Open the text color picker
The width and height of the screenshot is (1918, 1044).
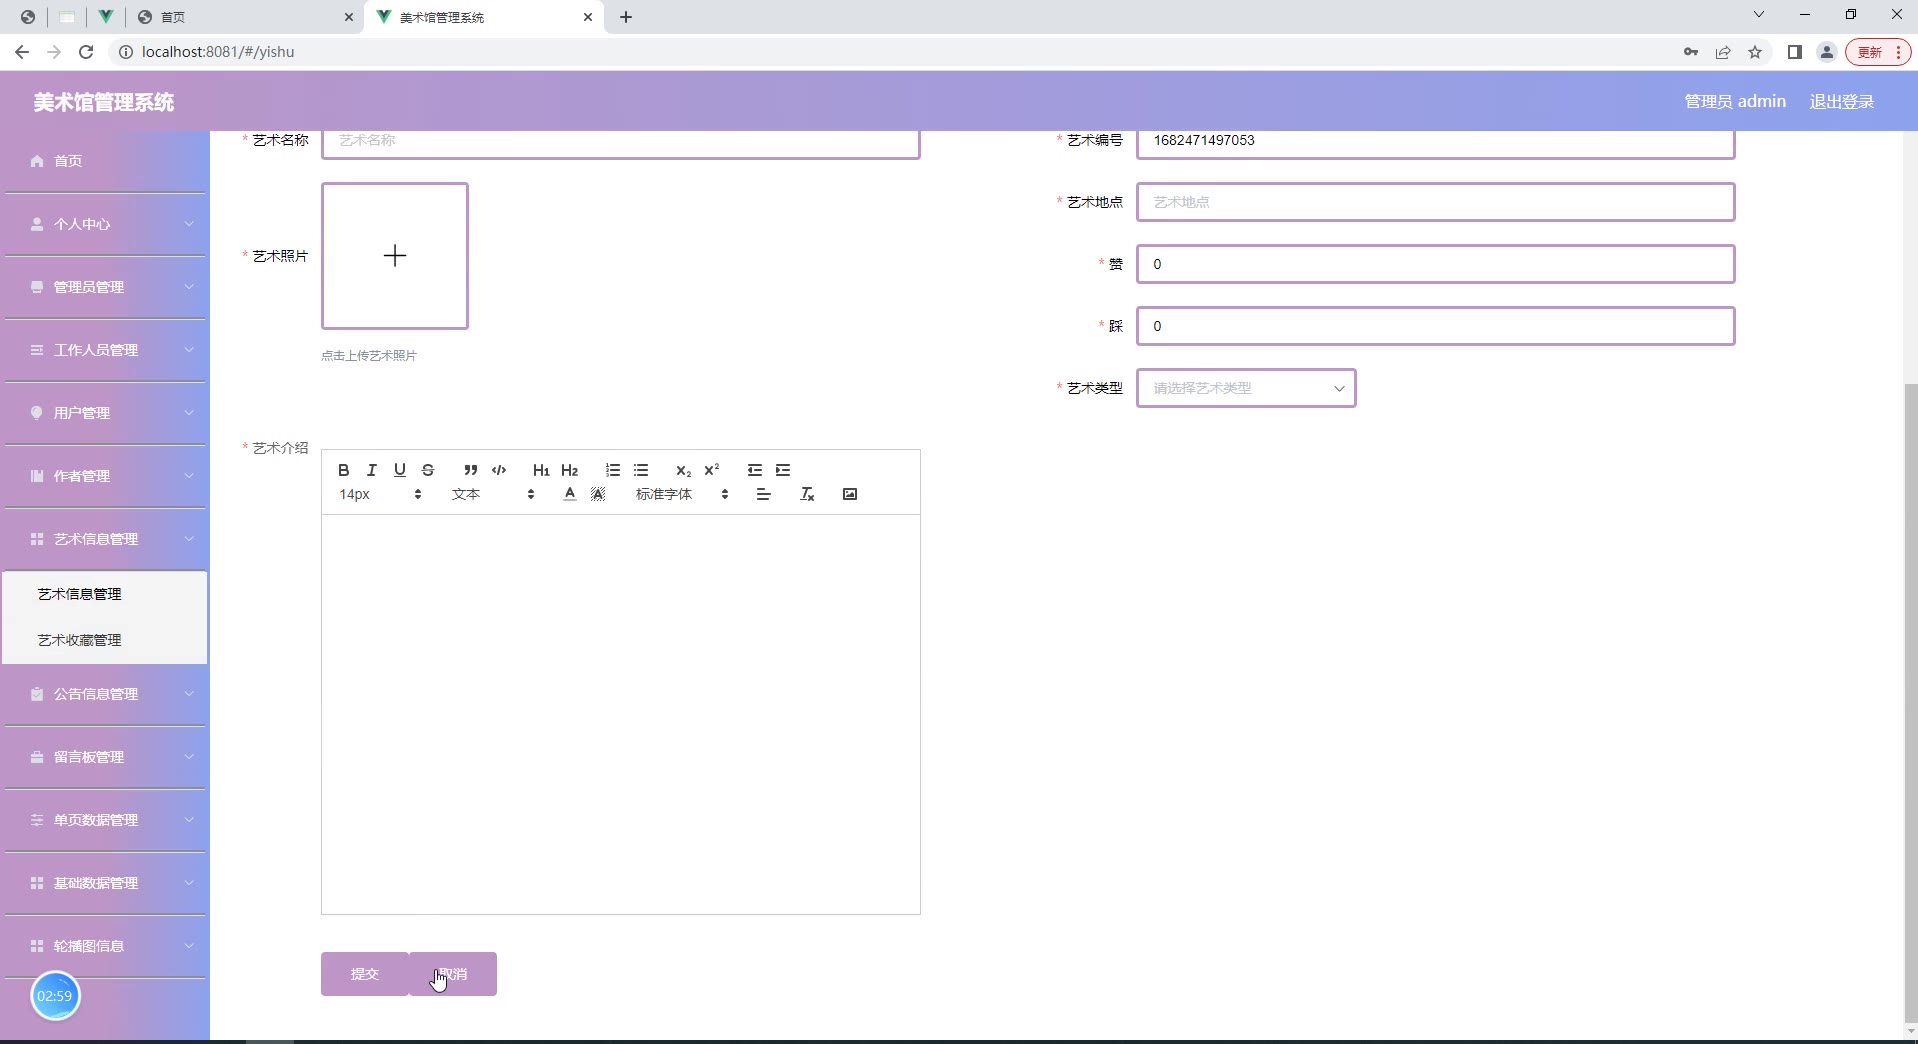pos(570,494)
